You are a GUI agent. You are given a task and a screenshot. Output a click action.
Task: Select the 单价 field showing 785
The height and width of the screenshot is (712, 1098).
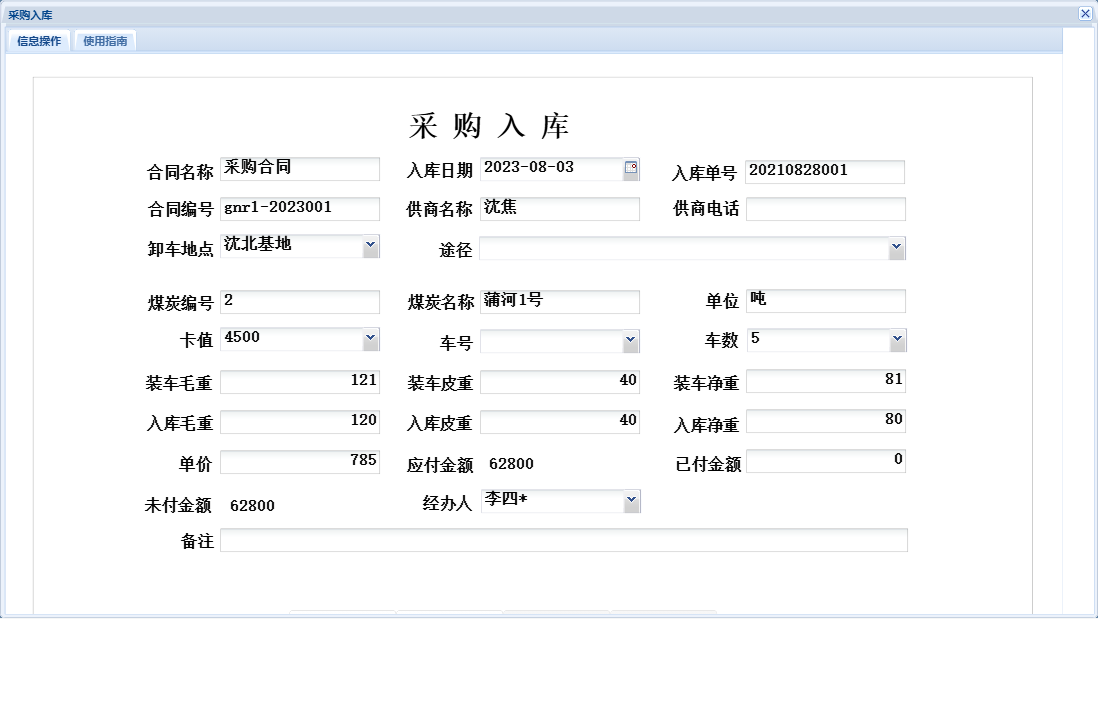click(300, 461)
